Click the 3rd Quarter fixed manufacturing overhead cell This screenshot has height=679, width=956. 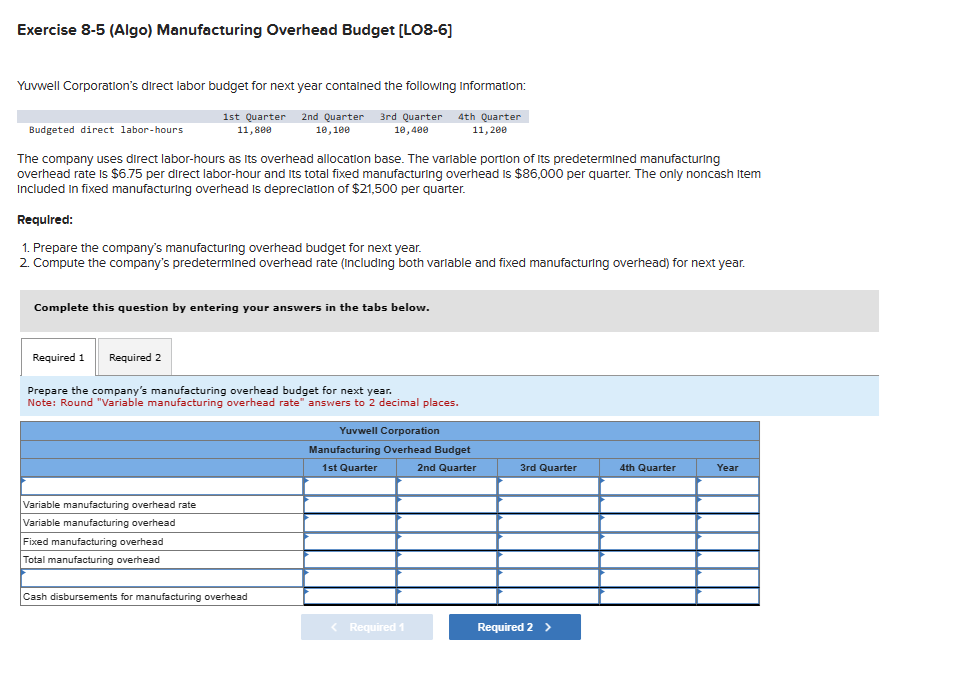tap(547, 541)
